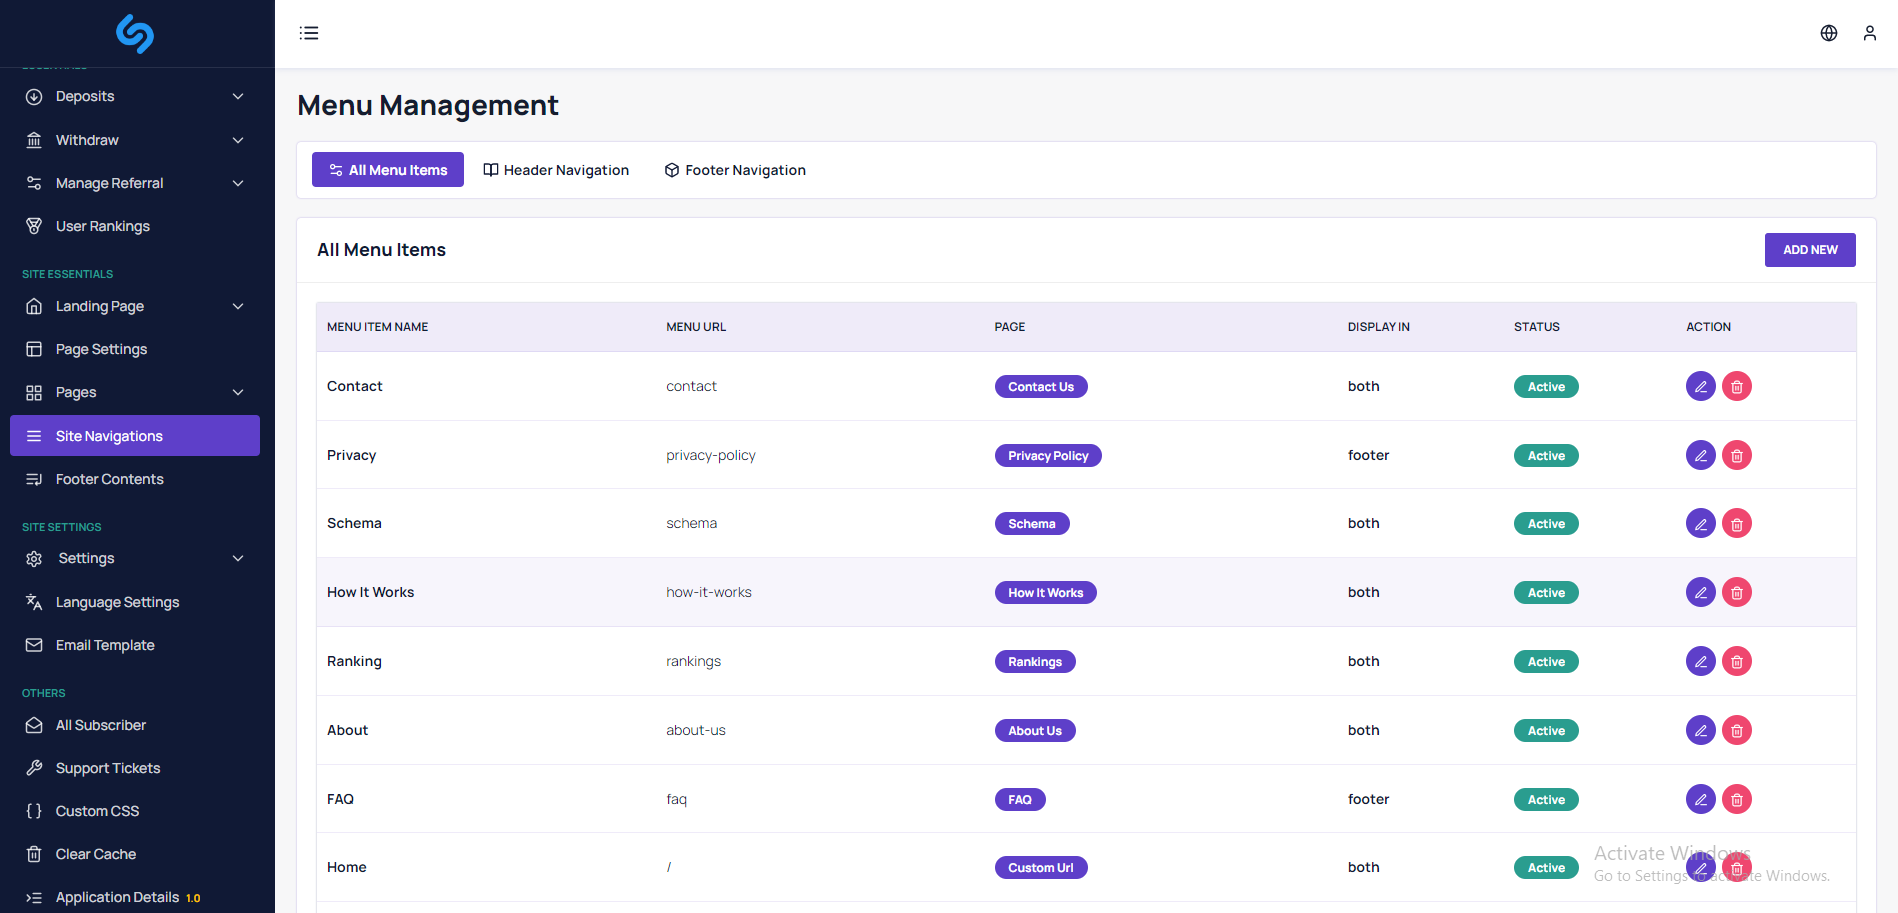Expand the Deposits sidebar menu
Image resolution: width=1898 pixels, height=913 pixels.
[135, 97]
